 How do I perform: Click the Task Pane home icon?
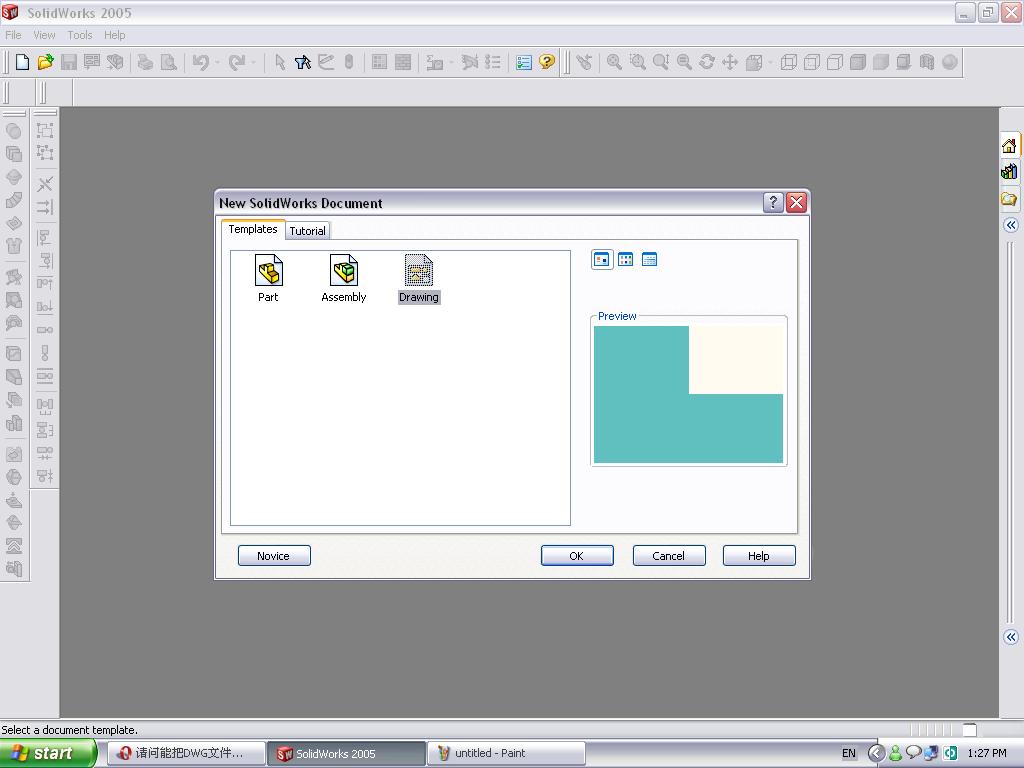pyautogui.click(x=1010, y=145)
